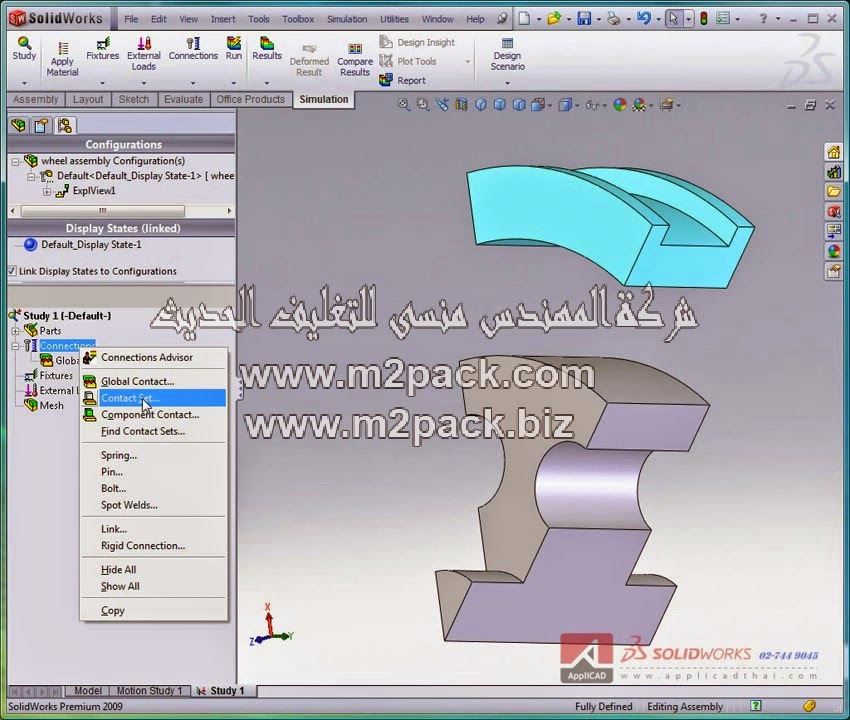Click the Zoom to Area icon

point(423,105)
